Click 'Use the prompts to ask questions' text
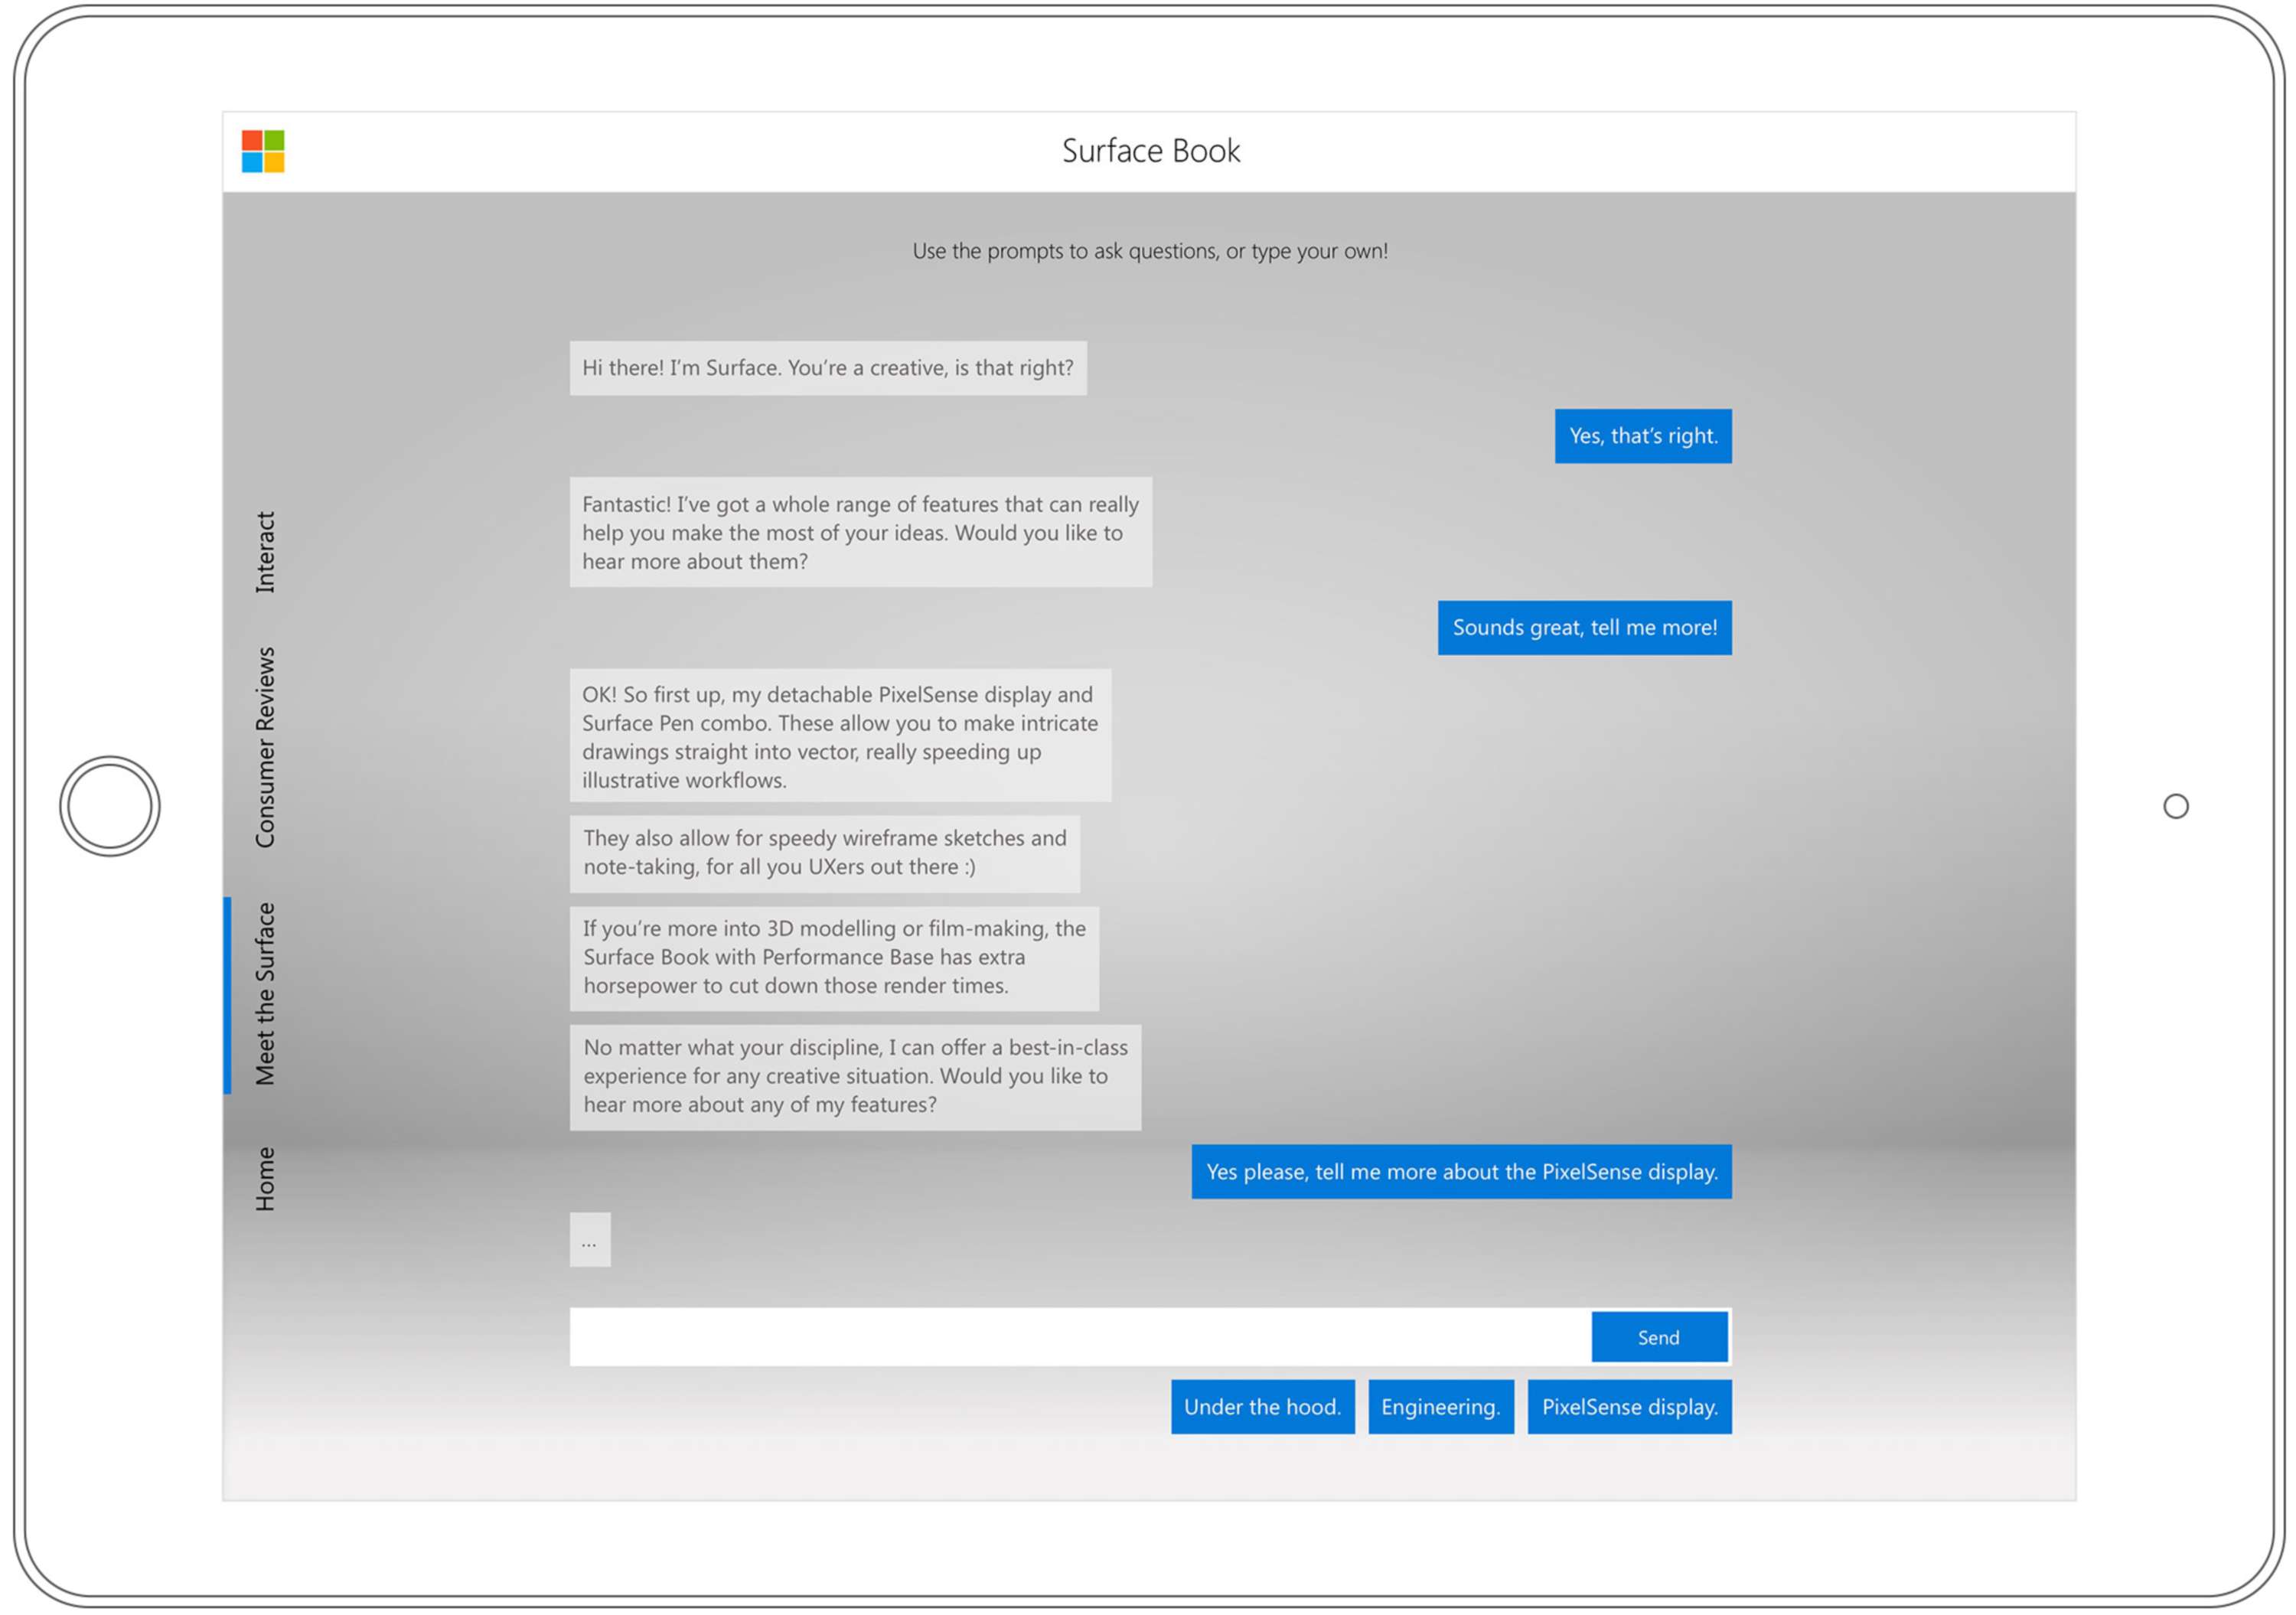Screen dimensions: 2296x1615 click(1150, 251)
